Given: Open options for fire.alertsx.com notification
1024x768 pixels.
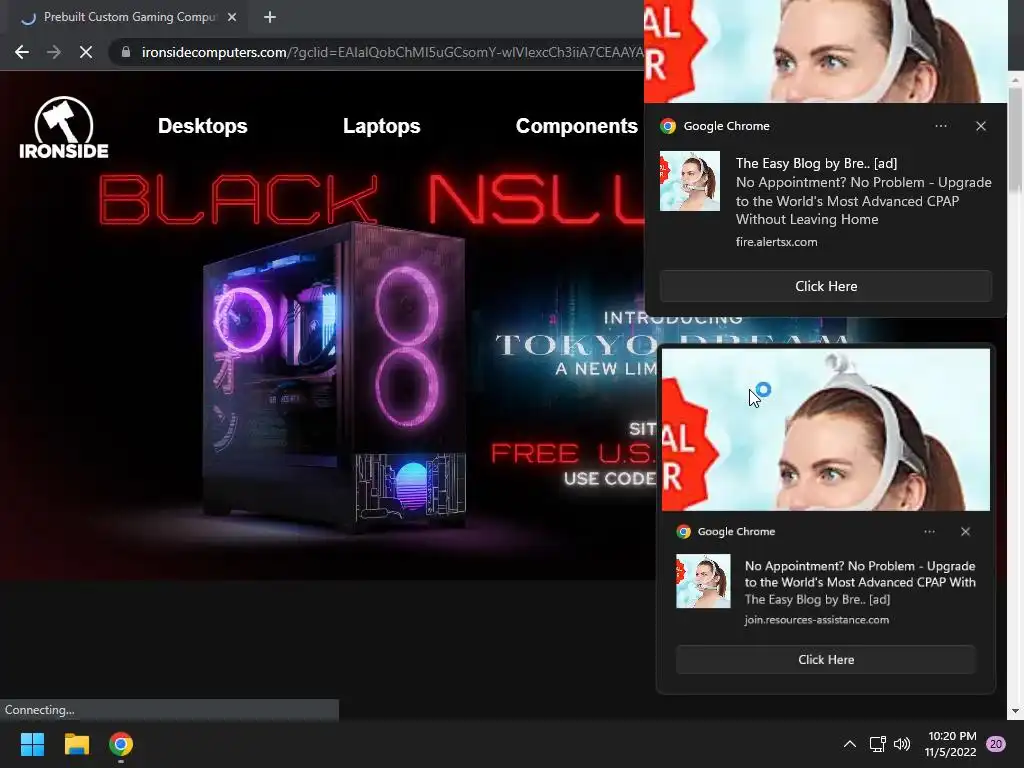Looking at the screenshot, I should tap(940, 126).
